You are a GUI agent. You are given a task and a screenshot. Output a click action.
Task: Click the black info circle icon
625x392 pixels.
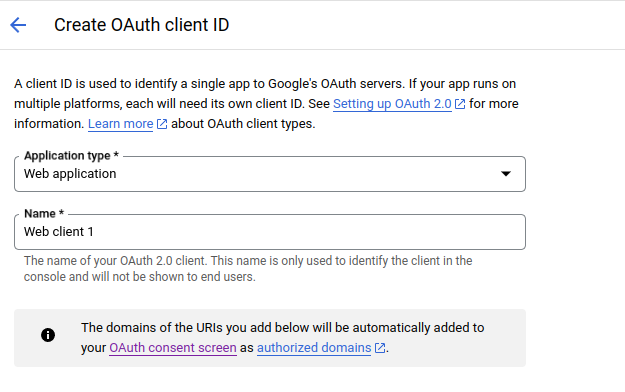pyautogui.click(x=48, y=335)
